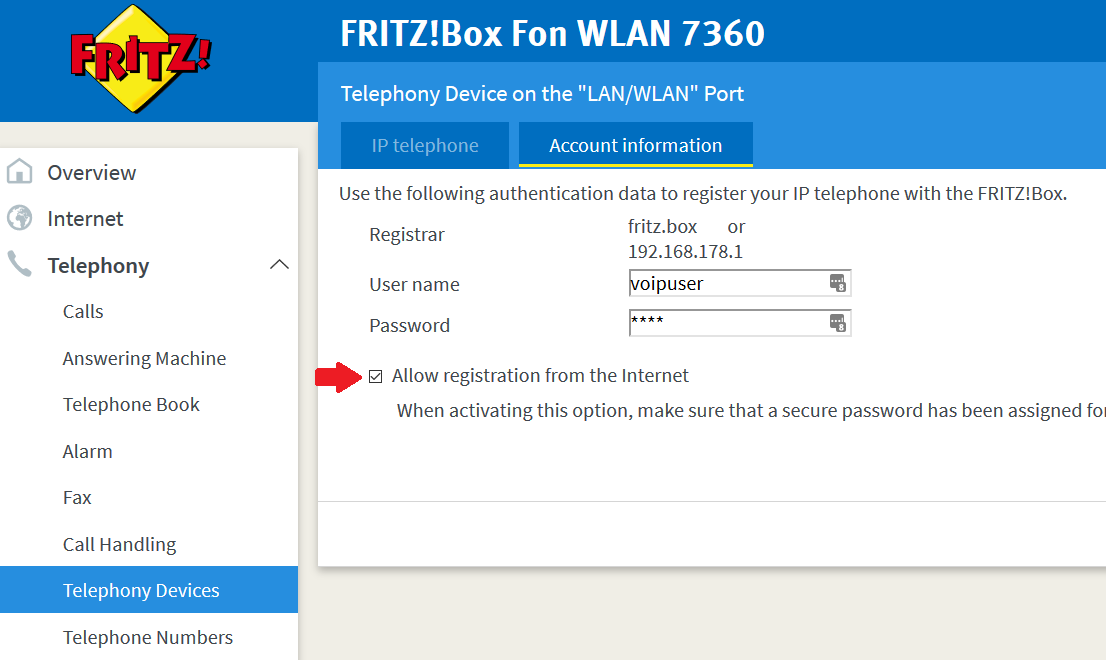Screen dimensions: 1106x660
Task: Select the Account information tab
Action: click(x=635, y=146)
